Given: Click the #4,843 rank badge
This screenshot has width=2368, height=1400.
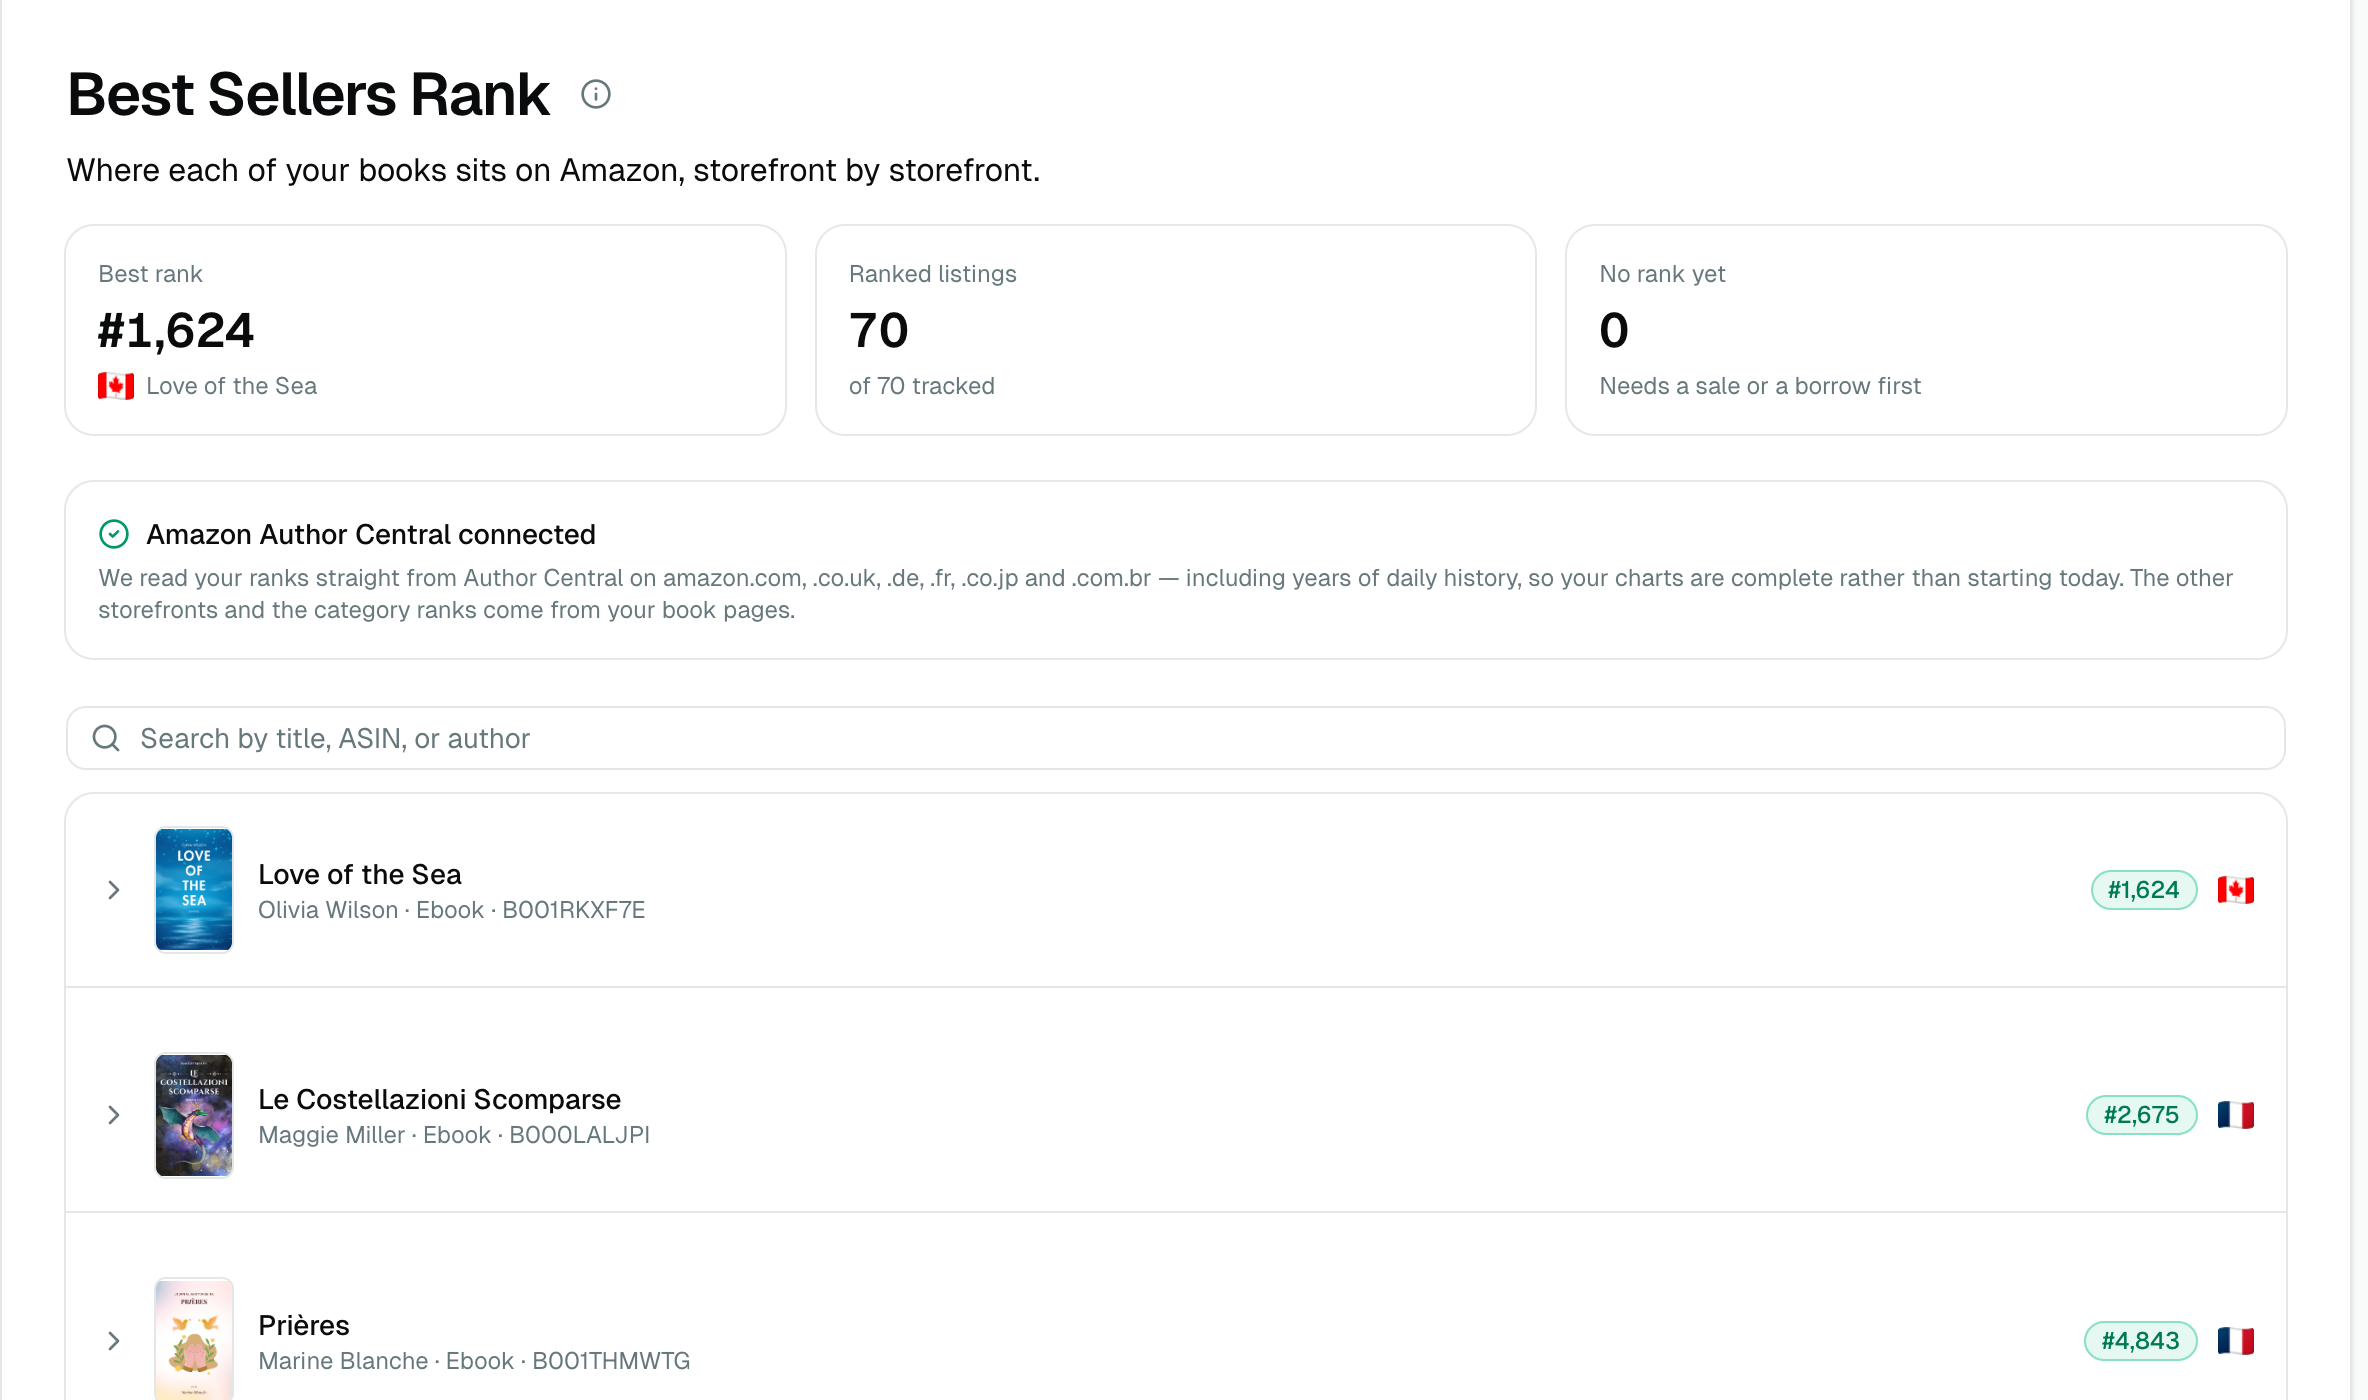Looking at the screenshot, I should click(x=2140, y=1341).
